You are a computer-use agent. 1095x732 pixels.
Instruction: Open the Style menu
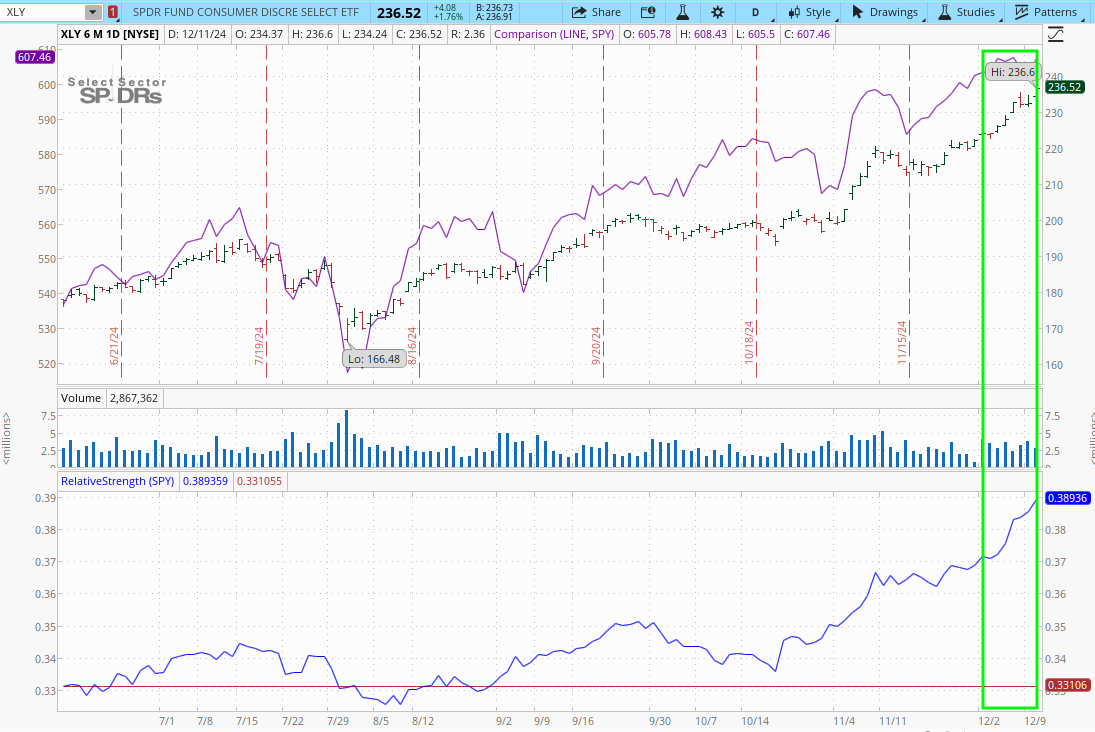tap(810, 12)
